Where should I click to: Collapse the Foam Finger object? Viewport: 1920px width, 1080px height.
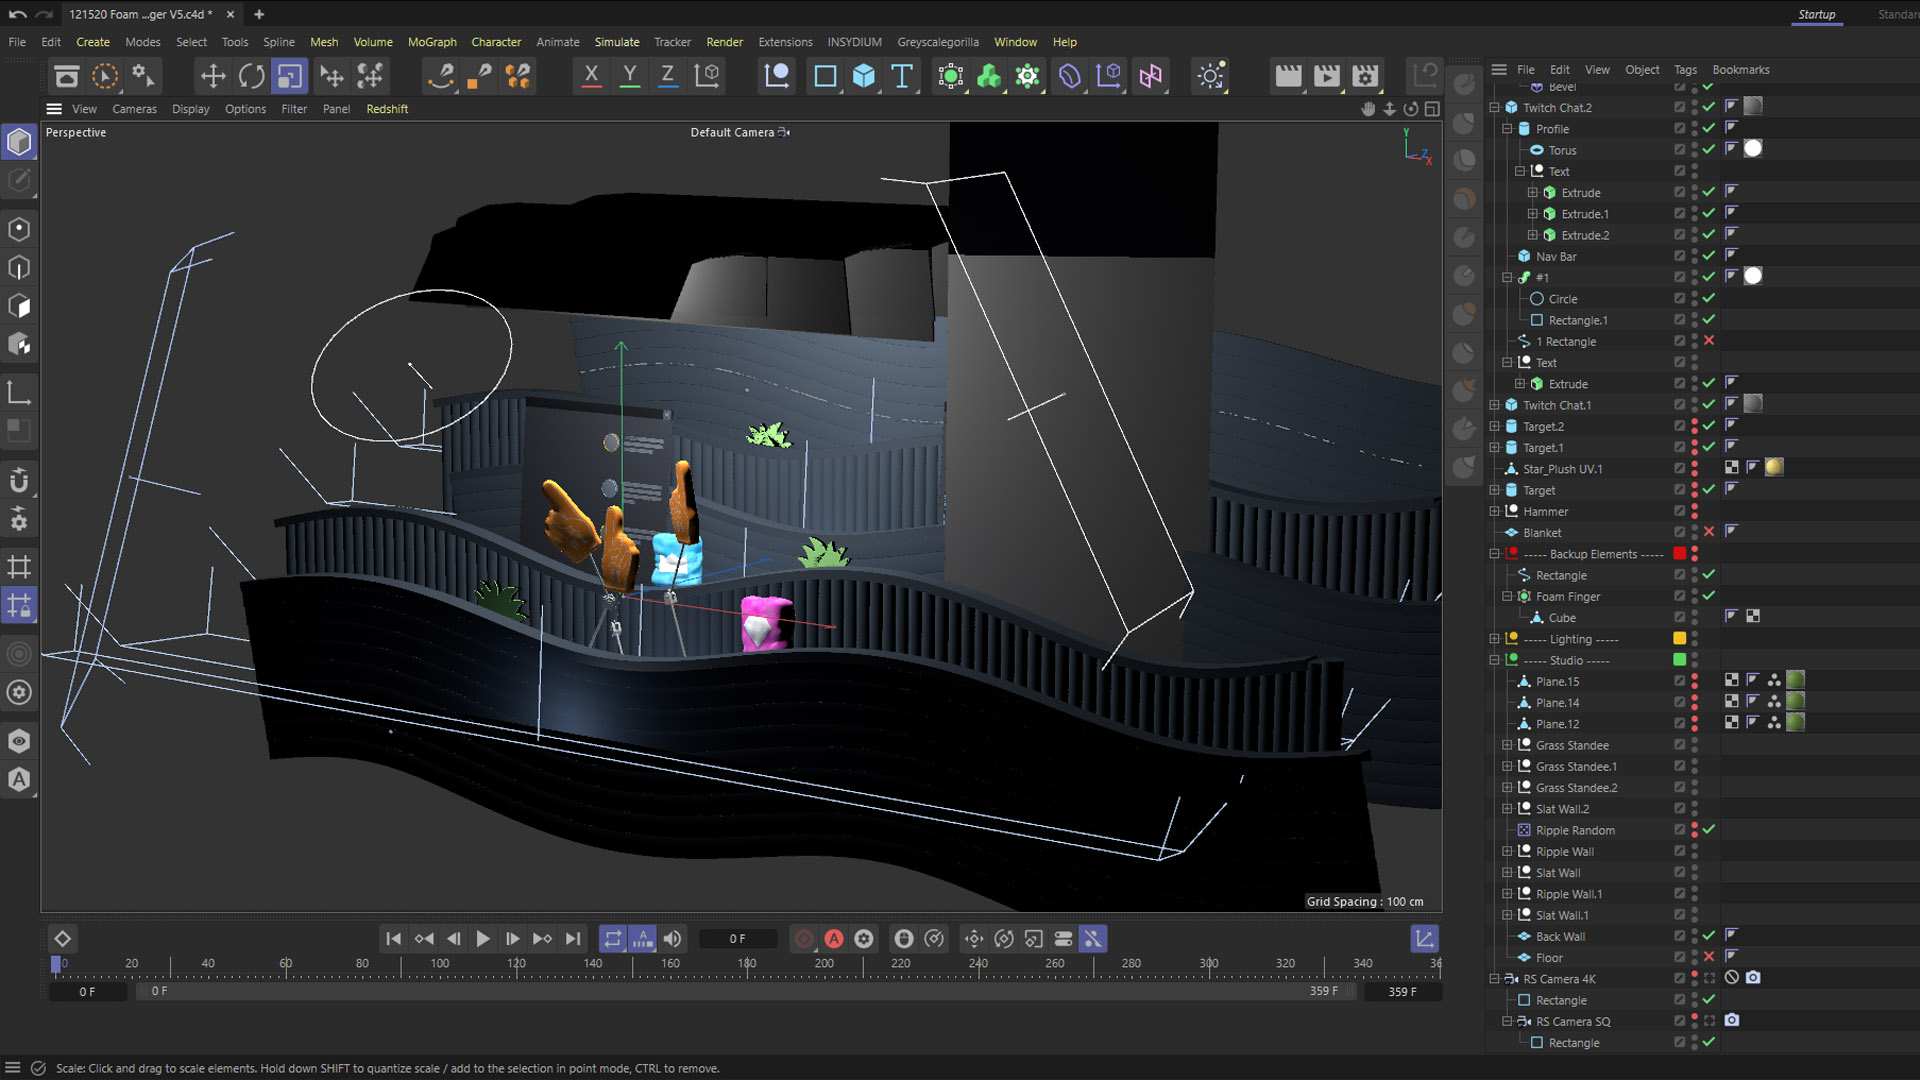coord(1507,596)
